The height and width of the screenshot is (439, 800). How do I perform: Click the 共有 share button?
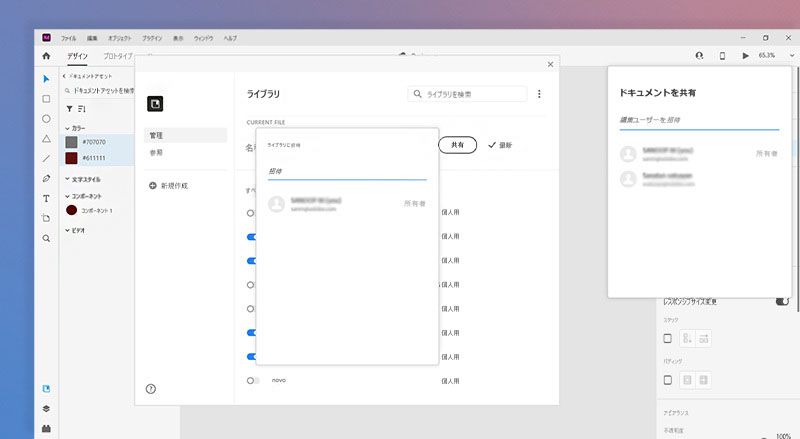pyautogui.click(x=458, y=145)
